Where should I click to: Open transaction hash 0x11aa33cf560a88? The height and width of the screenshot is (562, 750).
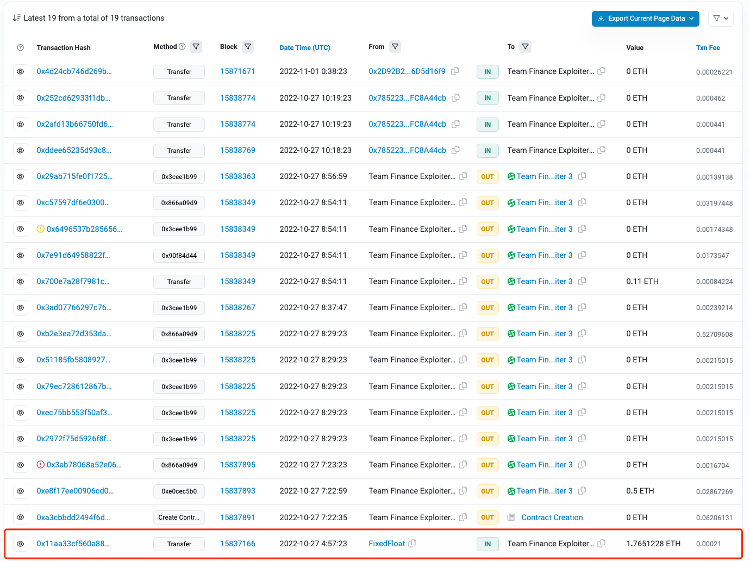click(x=72, y=543)
